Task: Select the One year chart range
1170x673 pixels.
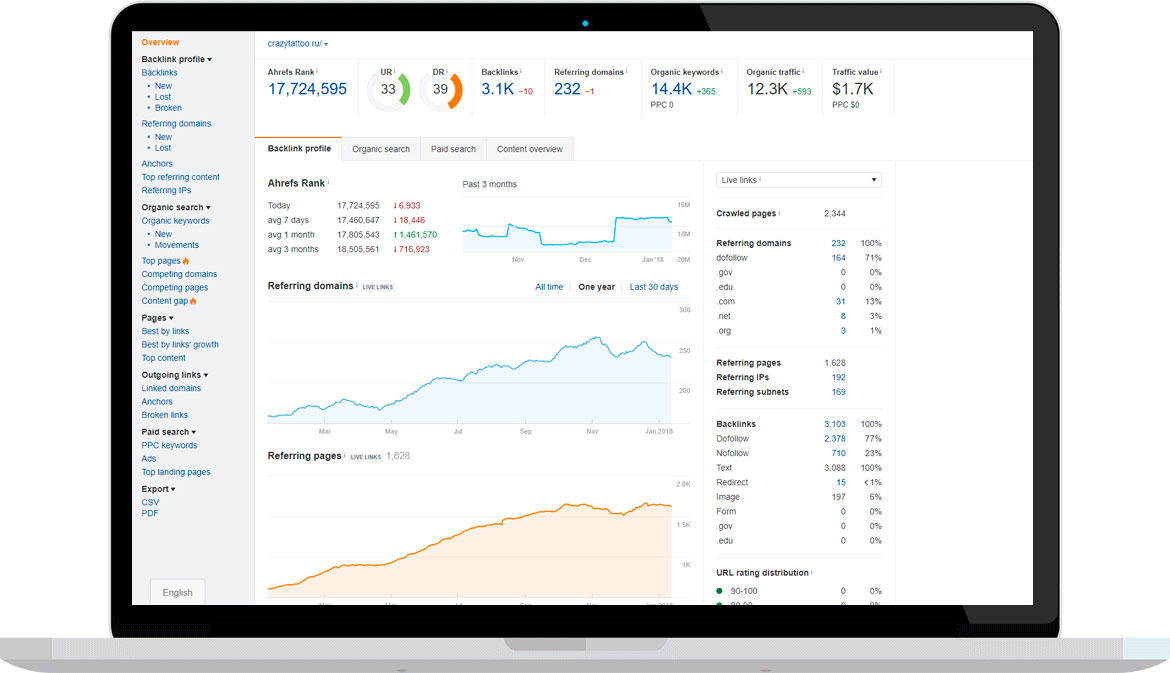Action: tap(597, 287)
